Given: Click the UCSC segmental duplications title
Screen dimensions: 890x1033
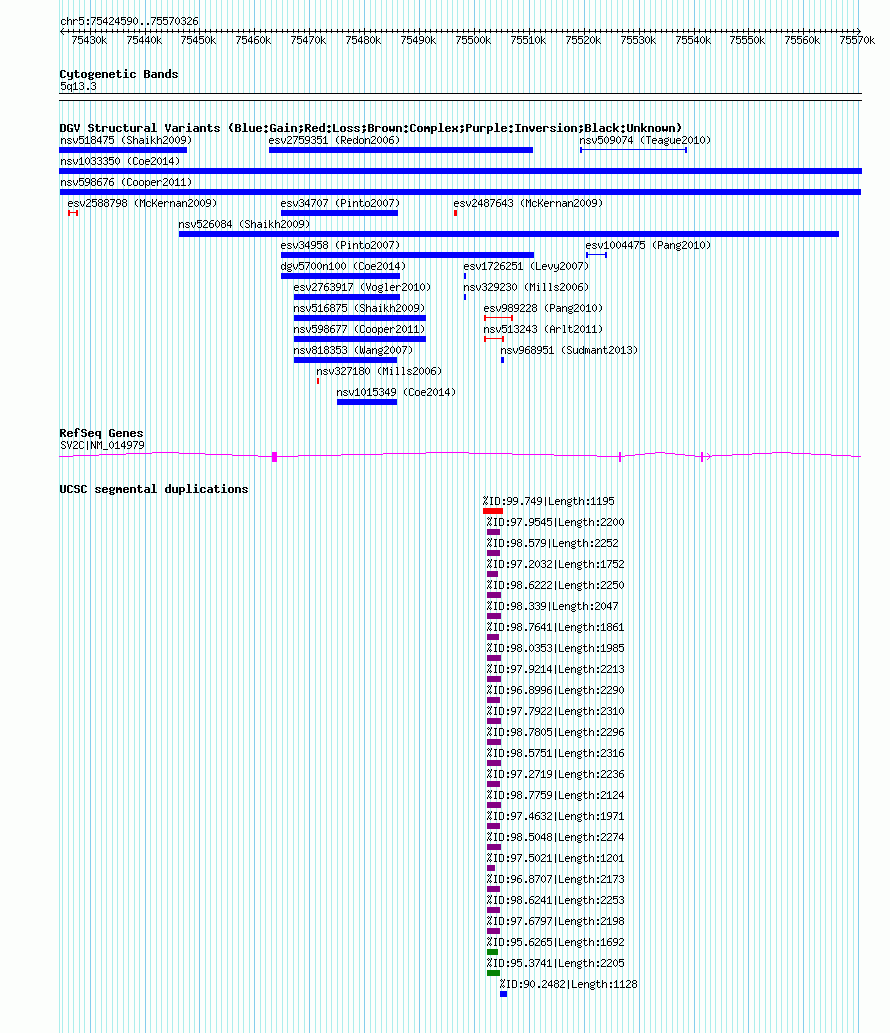Looking at the screenshot, I should tap(154, 489).
